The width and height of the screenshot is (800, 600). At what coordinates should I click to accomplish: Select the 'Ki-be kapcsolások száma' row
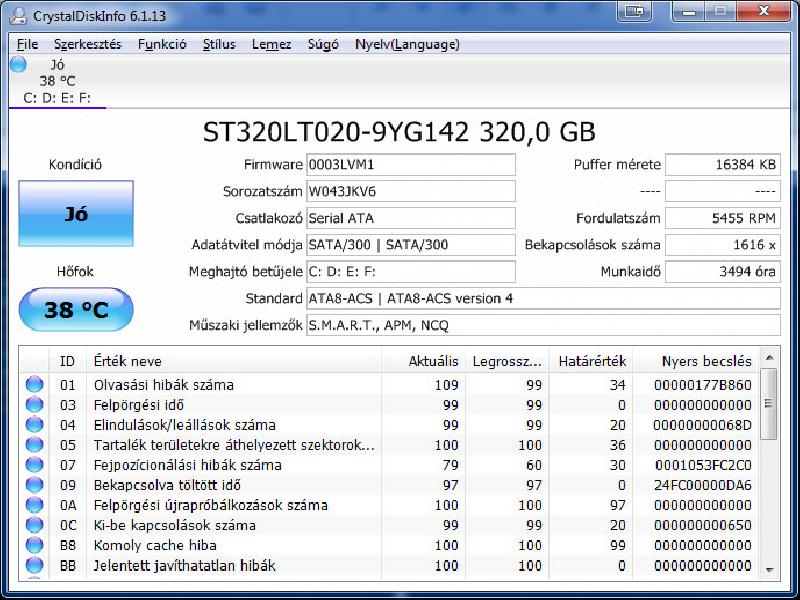tap(390, 524)
